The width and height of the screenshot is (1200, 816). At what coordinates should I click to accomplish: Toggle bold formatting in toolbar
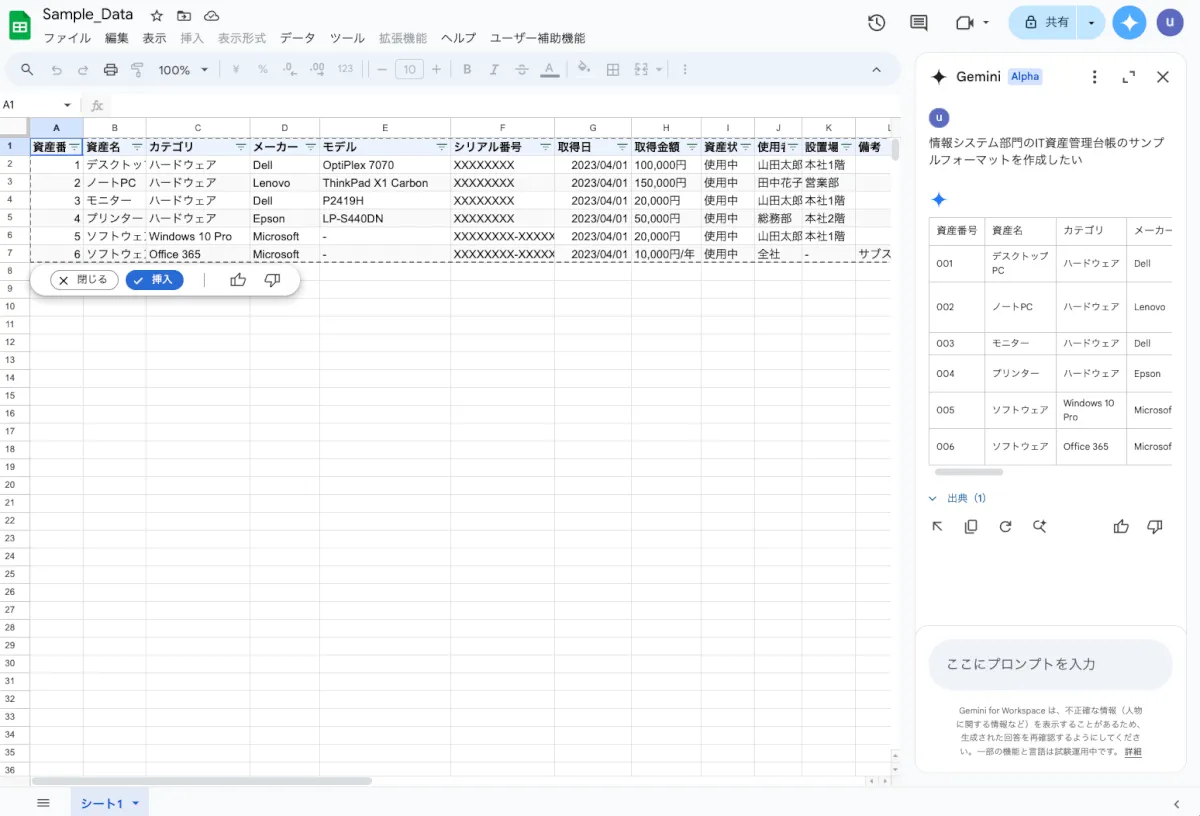point(467,70)
